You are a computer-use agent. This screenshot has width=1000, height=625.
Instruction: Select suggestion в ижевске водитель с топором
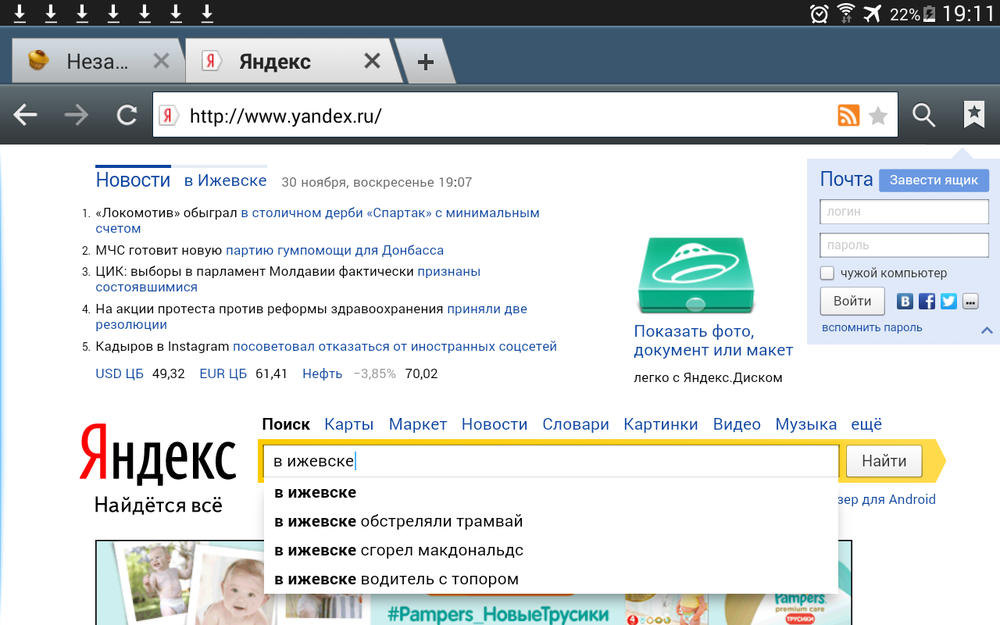point(550,579)
